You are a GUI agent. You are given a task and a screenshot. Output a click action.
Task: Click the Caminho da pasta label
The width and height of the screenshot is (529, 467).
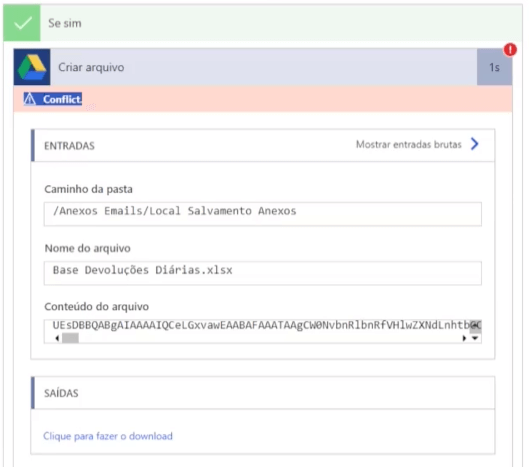tap(88, 189)
